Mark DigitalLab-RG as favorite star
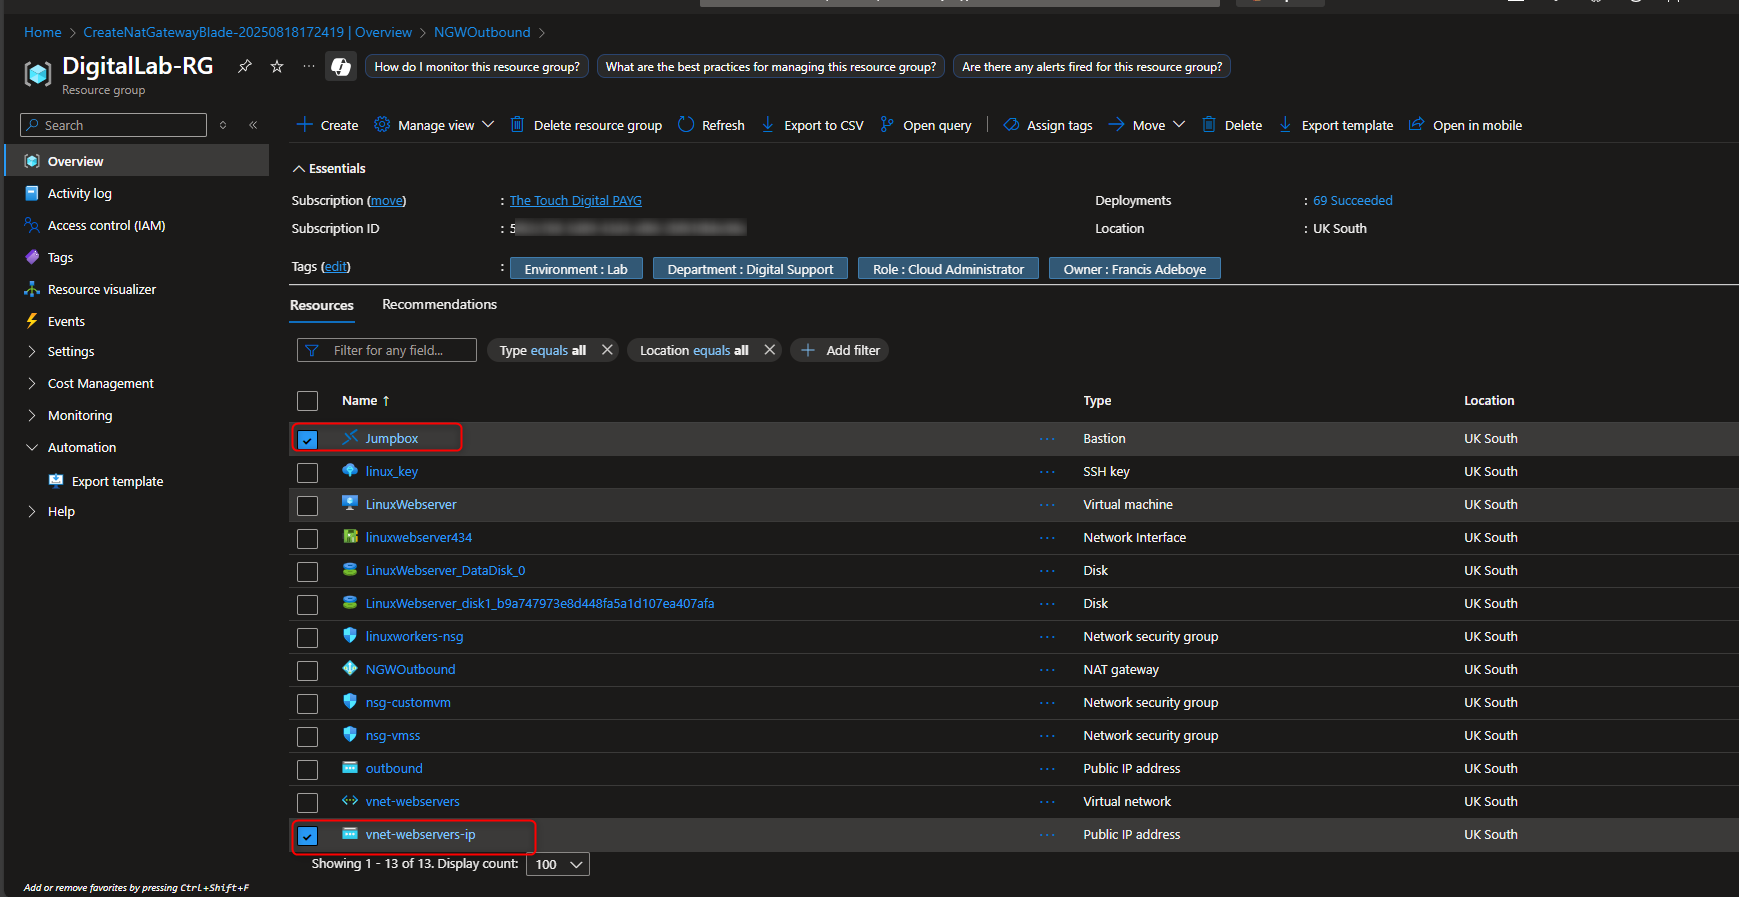 point(277,66)
